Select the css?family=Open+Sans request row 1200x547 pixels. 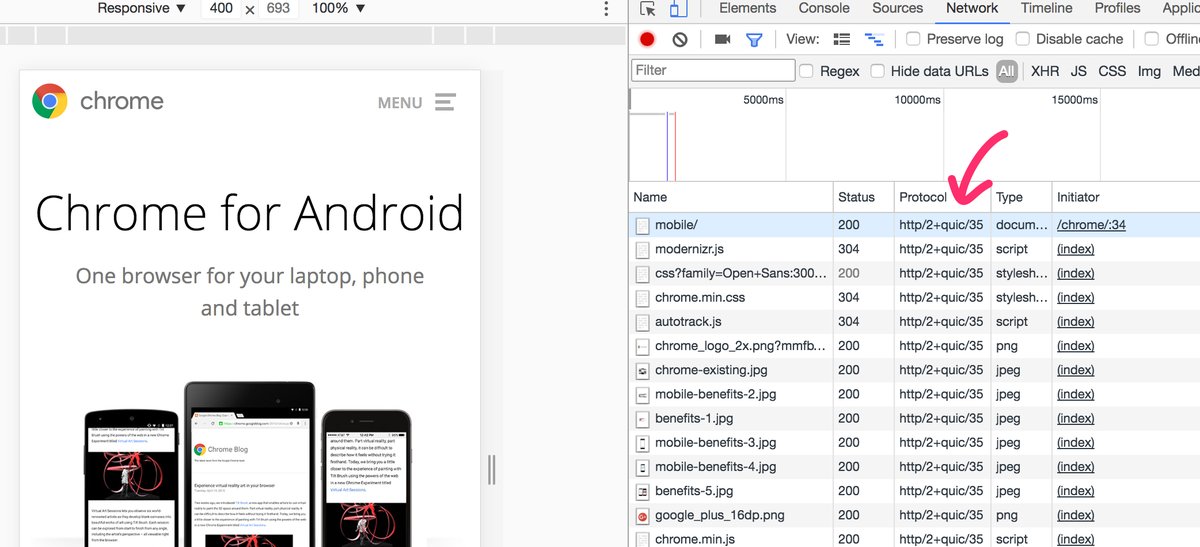(915, 273)
